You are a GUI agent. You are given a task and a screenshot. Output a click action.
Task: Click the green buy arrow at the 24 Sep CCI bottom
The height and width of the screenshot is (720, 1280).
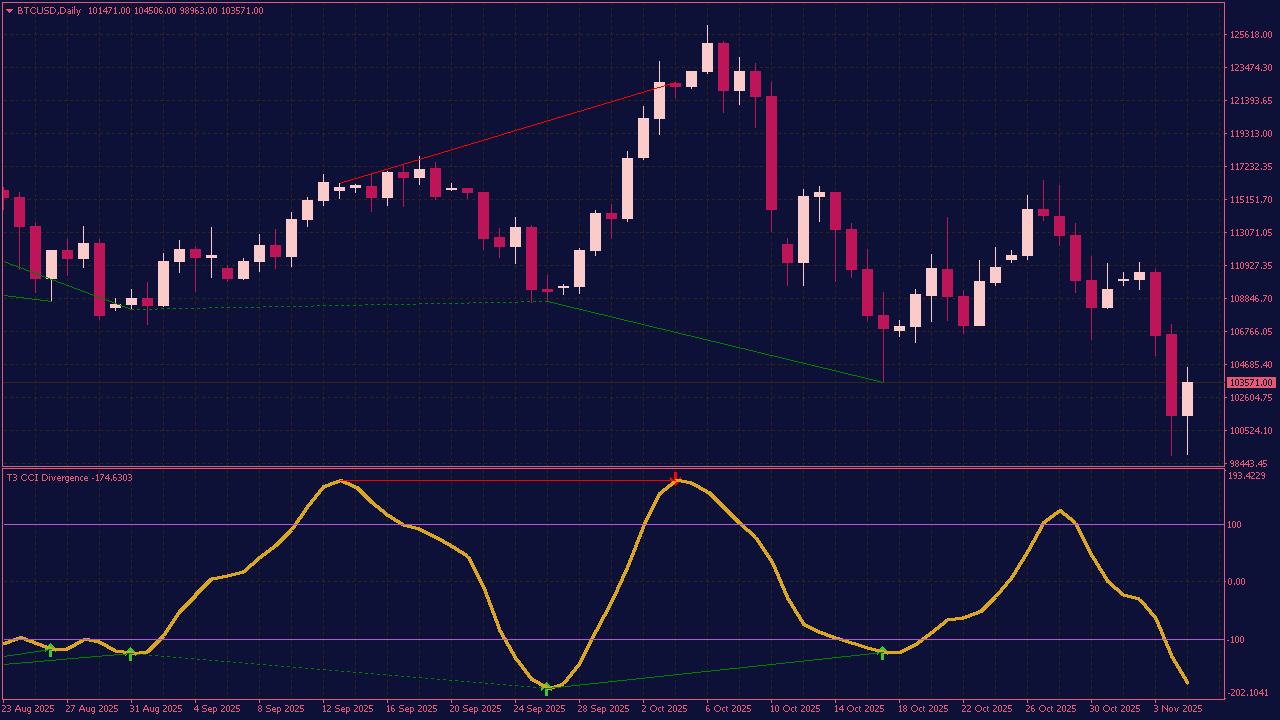coord(546,688)
